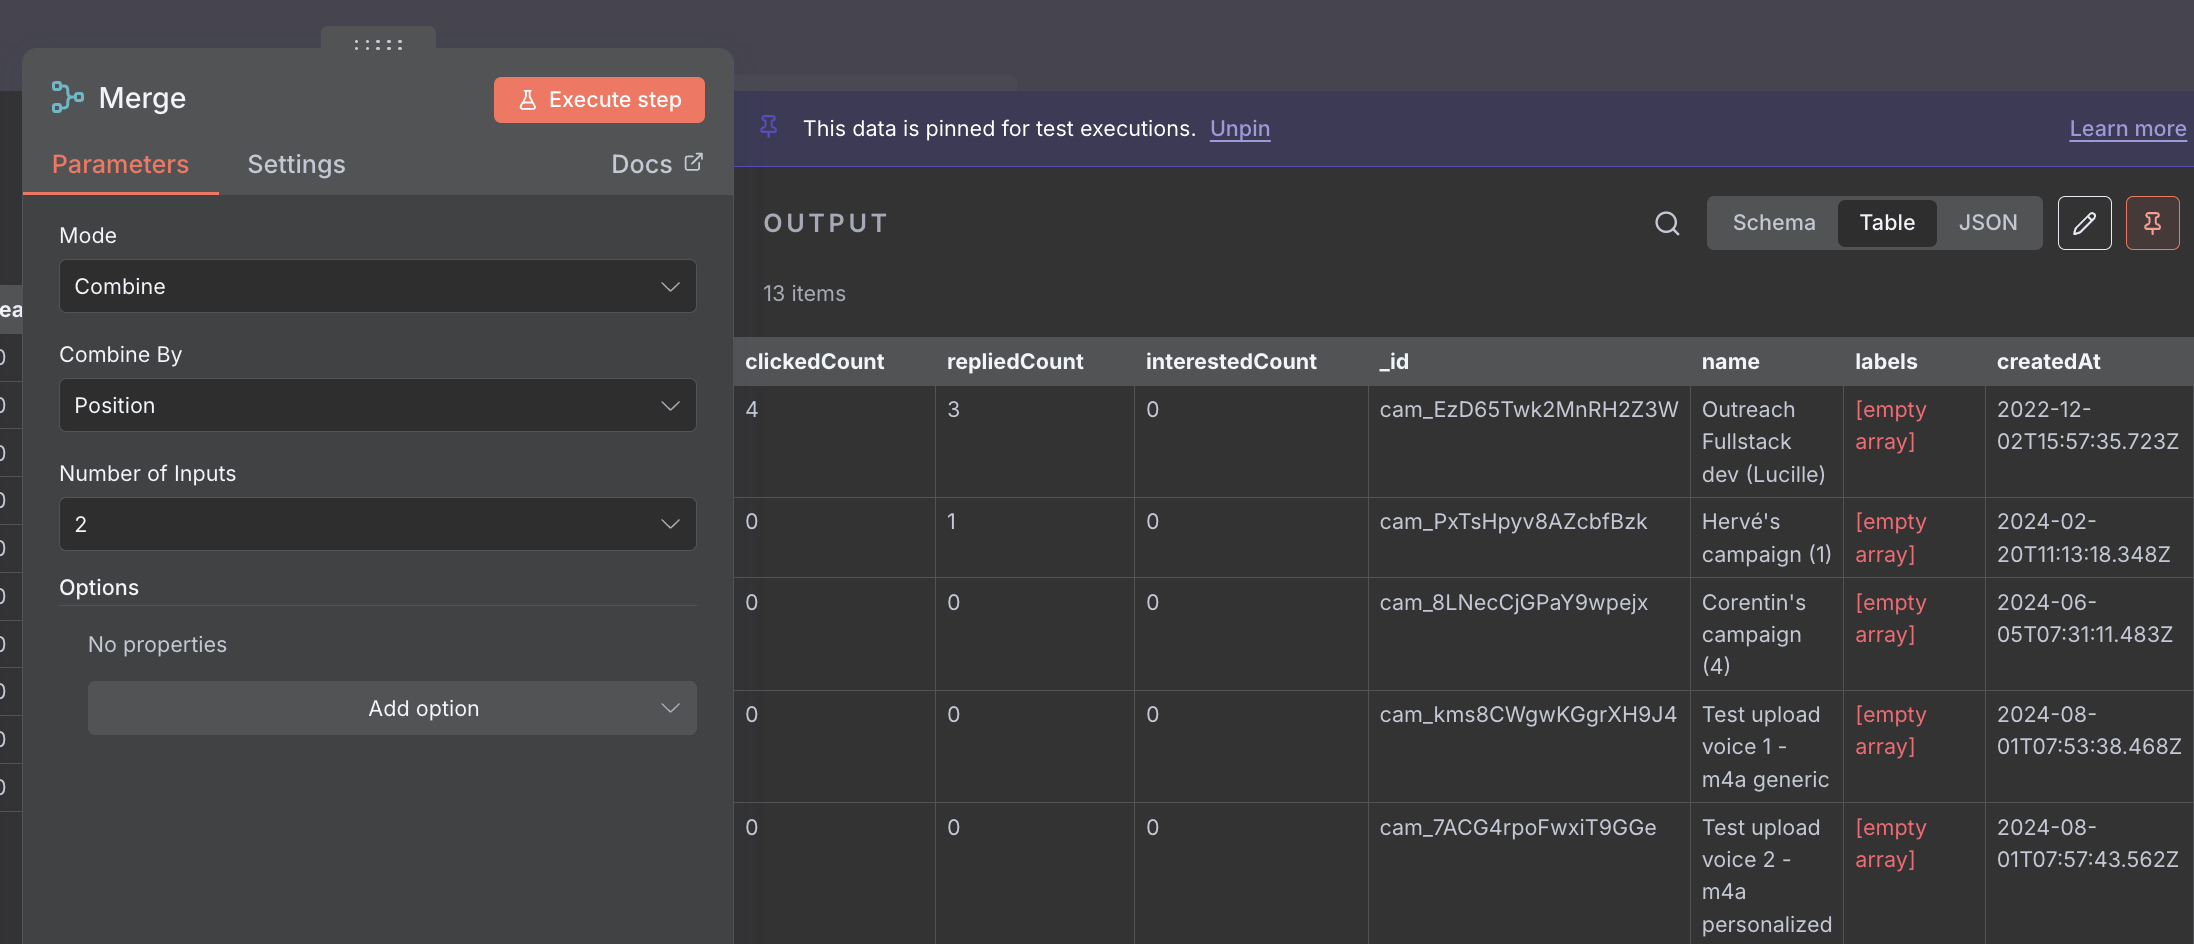Switch output view to Schema
This screenshot has height=944, width=2194.
tap(1772, 223)
